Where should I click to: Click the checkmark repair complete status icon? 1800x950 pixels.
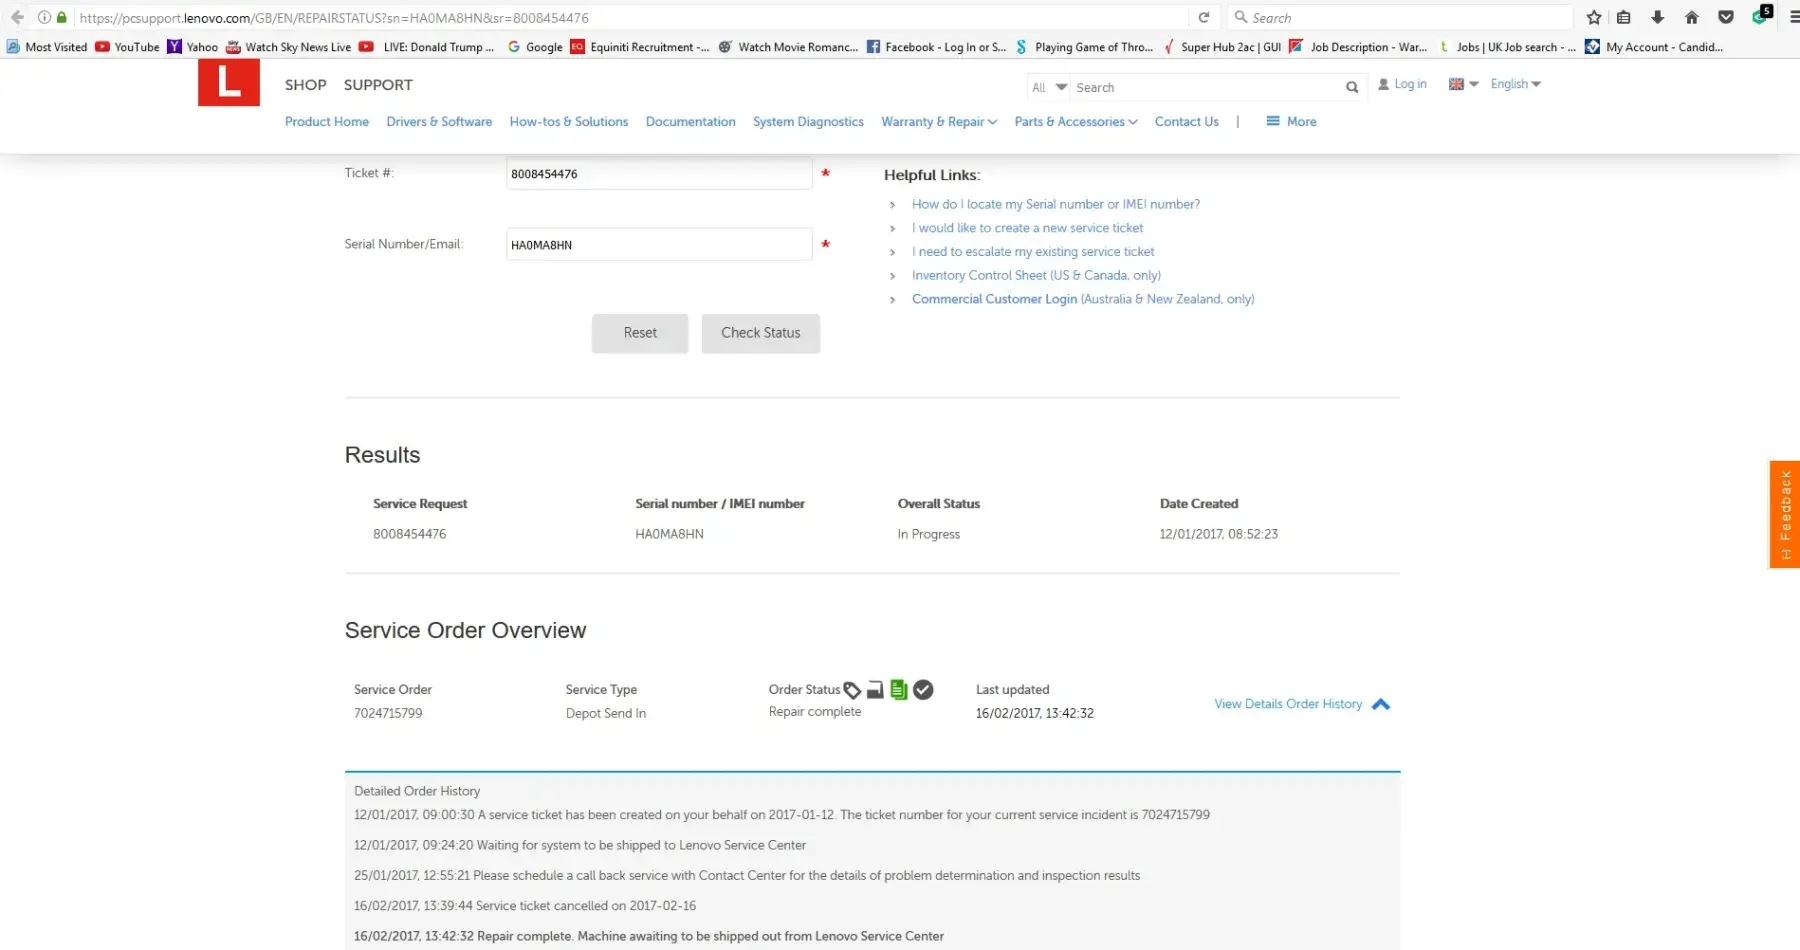[923, 690]
